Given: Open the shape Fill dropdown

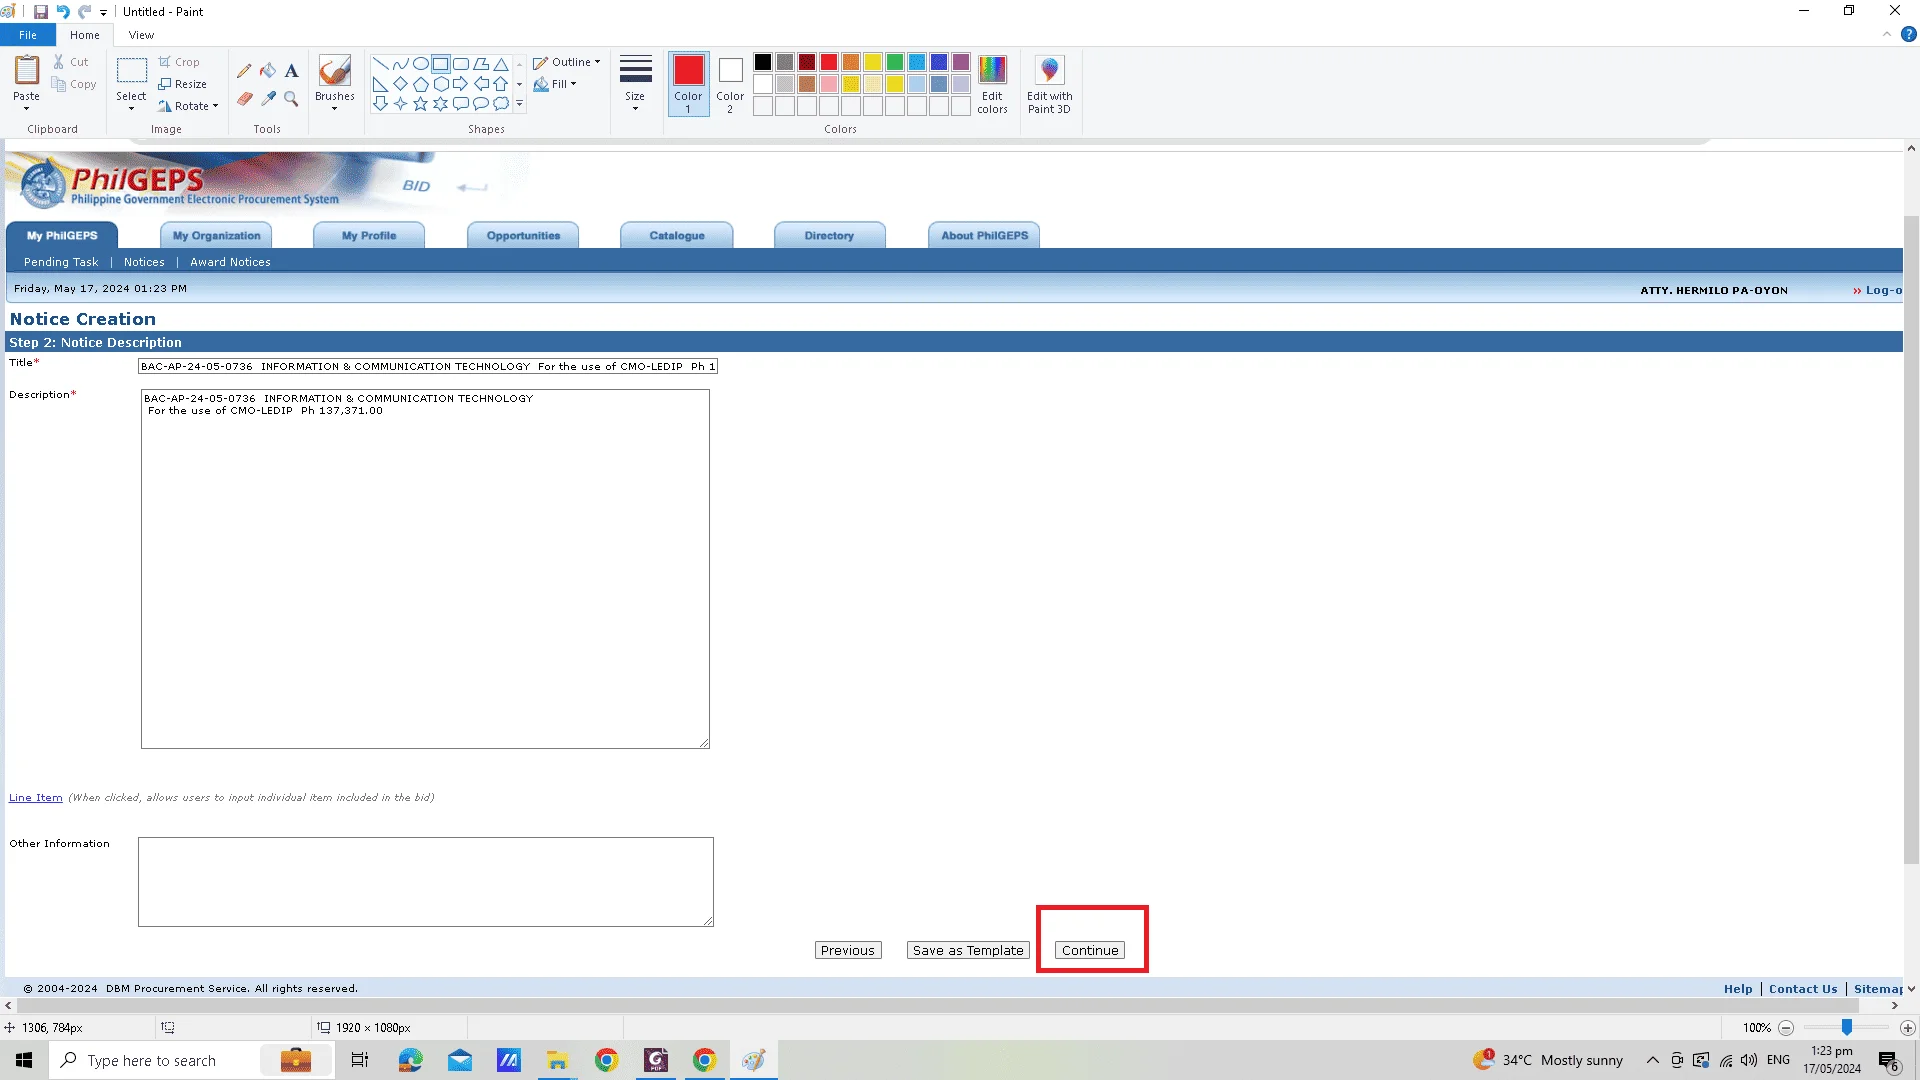Looking at the screenshot, I should pyautogui.click(x=555, y=84).
